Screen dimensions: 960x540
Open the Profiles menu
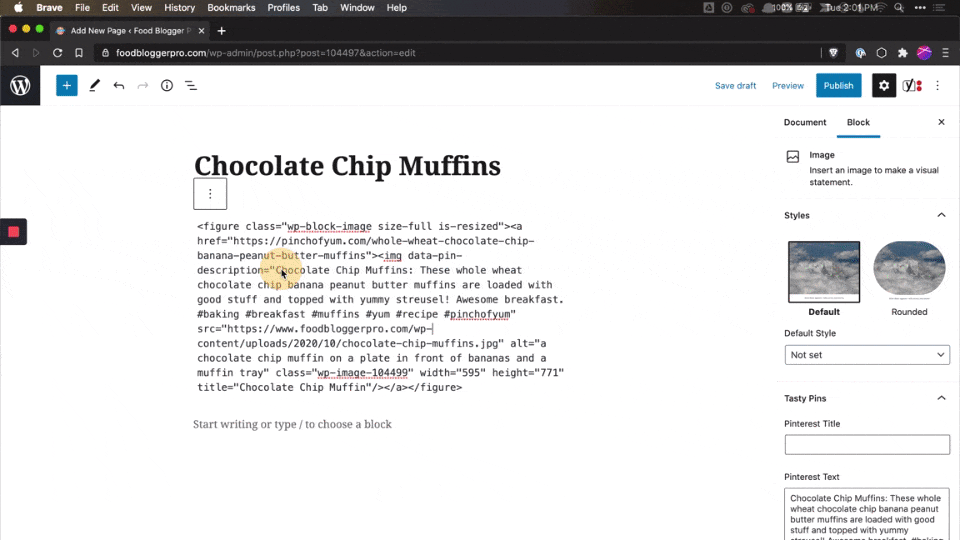point(283,8)
